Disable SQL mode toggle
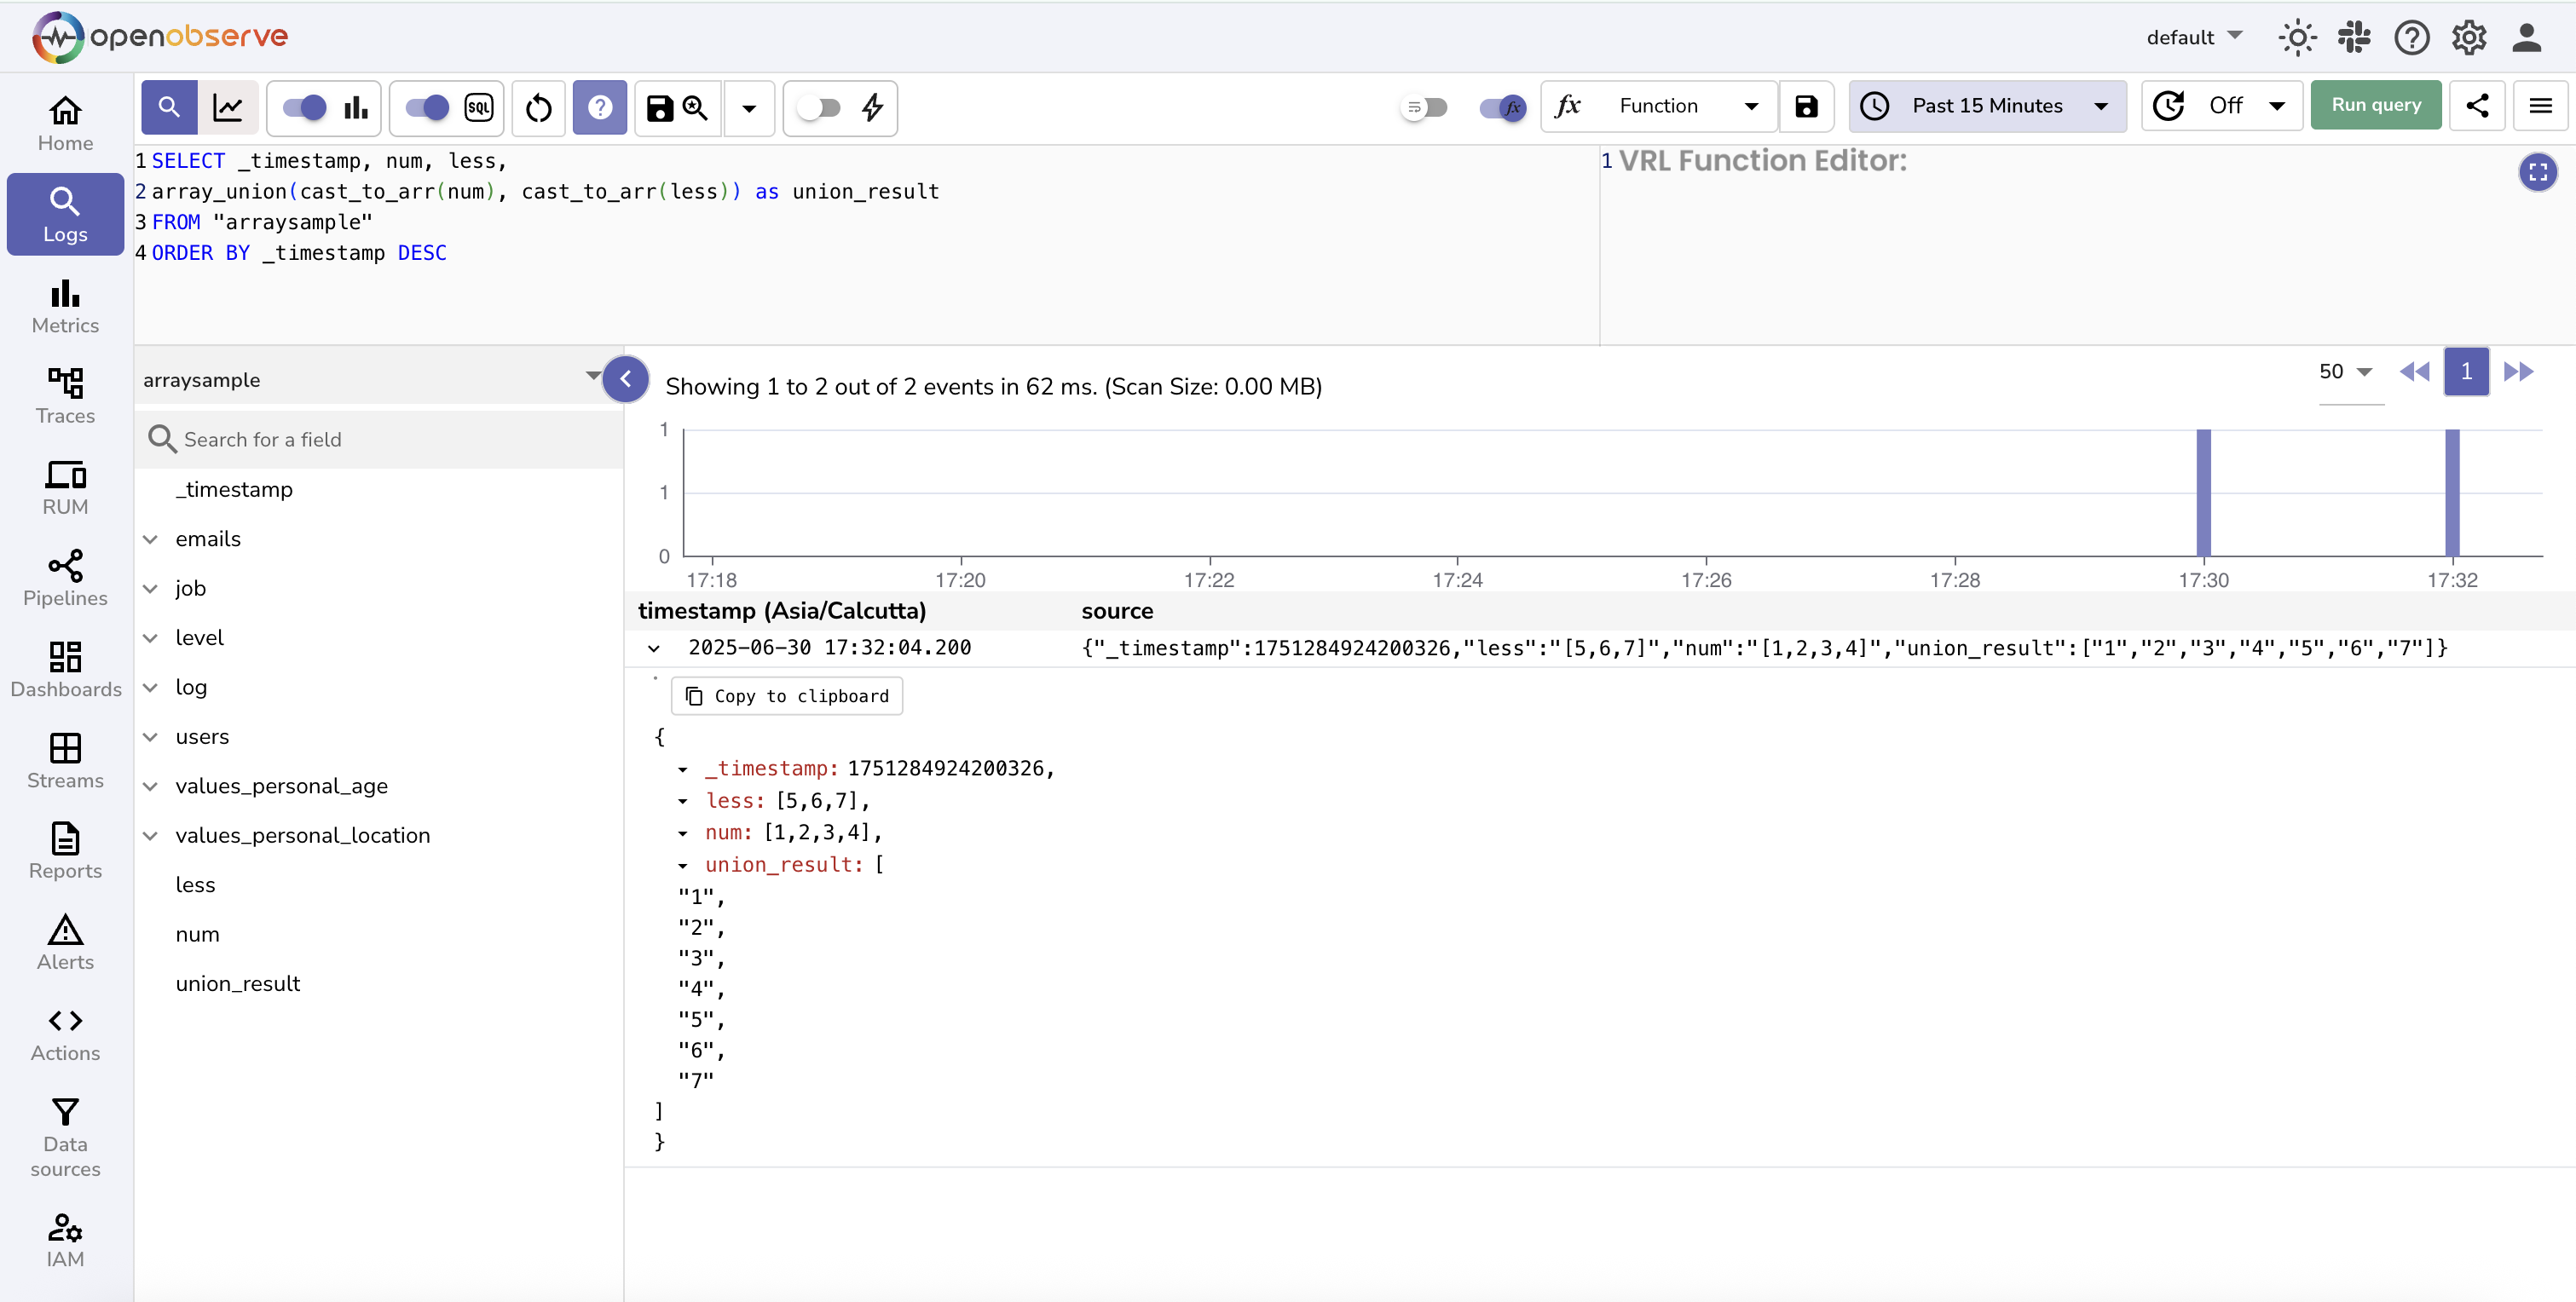Viewport: 2576px width, 1302px height. 427,107
